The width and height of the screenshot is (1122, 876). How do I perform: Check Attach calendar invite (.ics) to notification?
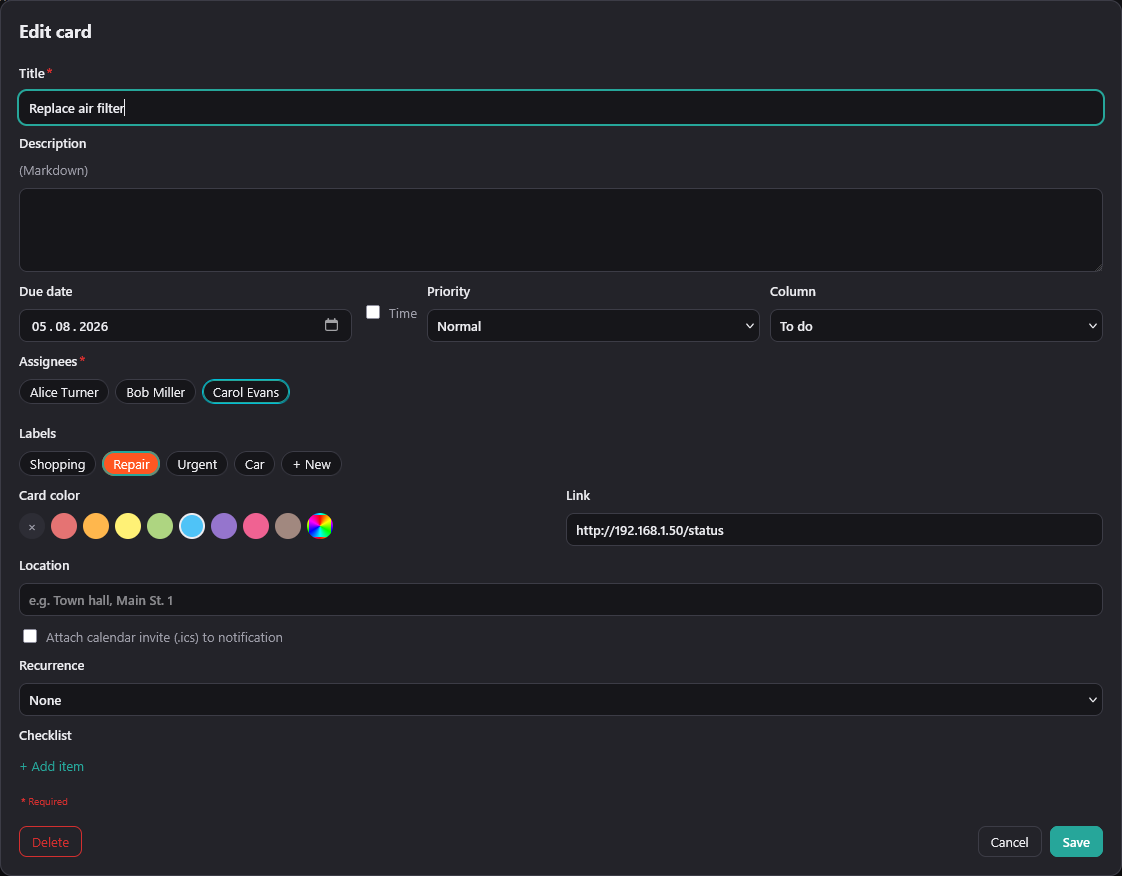pyautogui.click(x=30, y=636)
